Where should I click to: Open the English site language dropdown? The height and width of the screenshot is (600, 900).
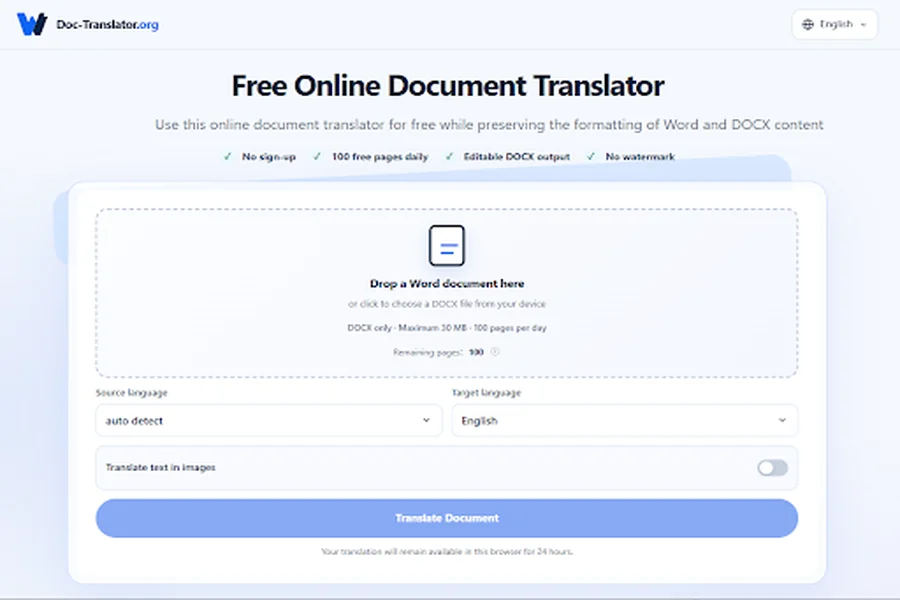click(835, 24)
